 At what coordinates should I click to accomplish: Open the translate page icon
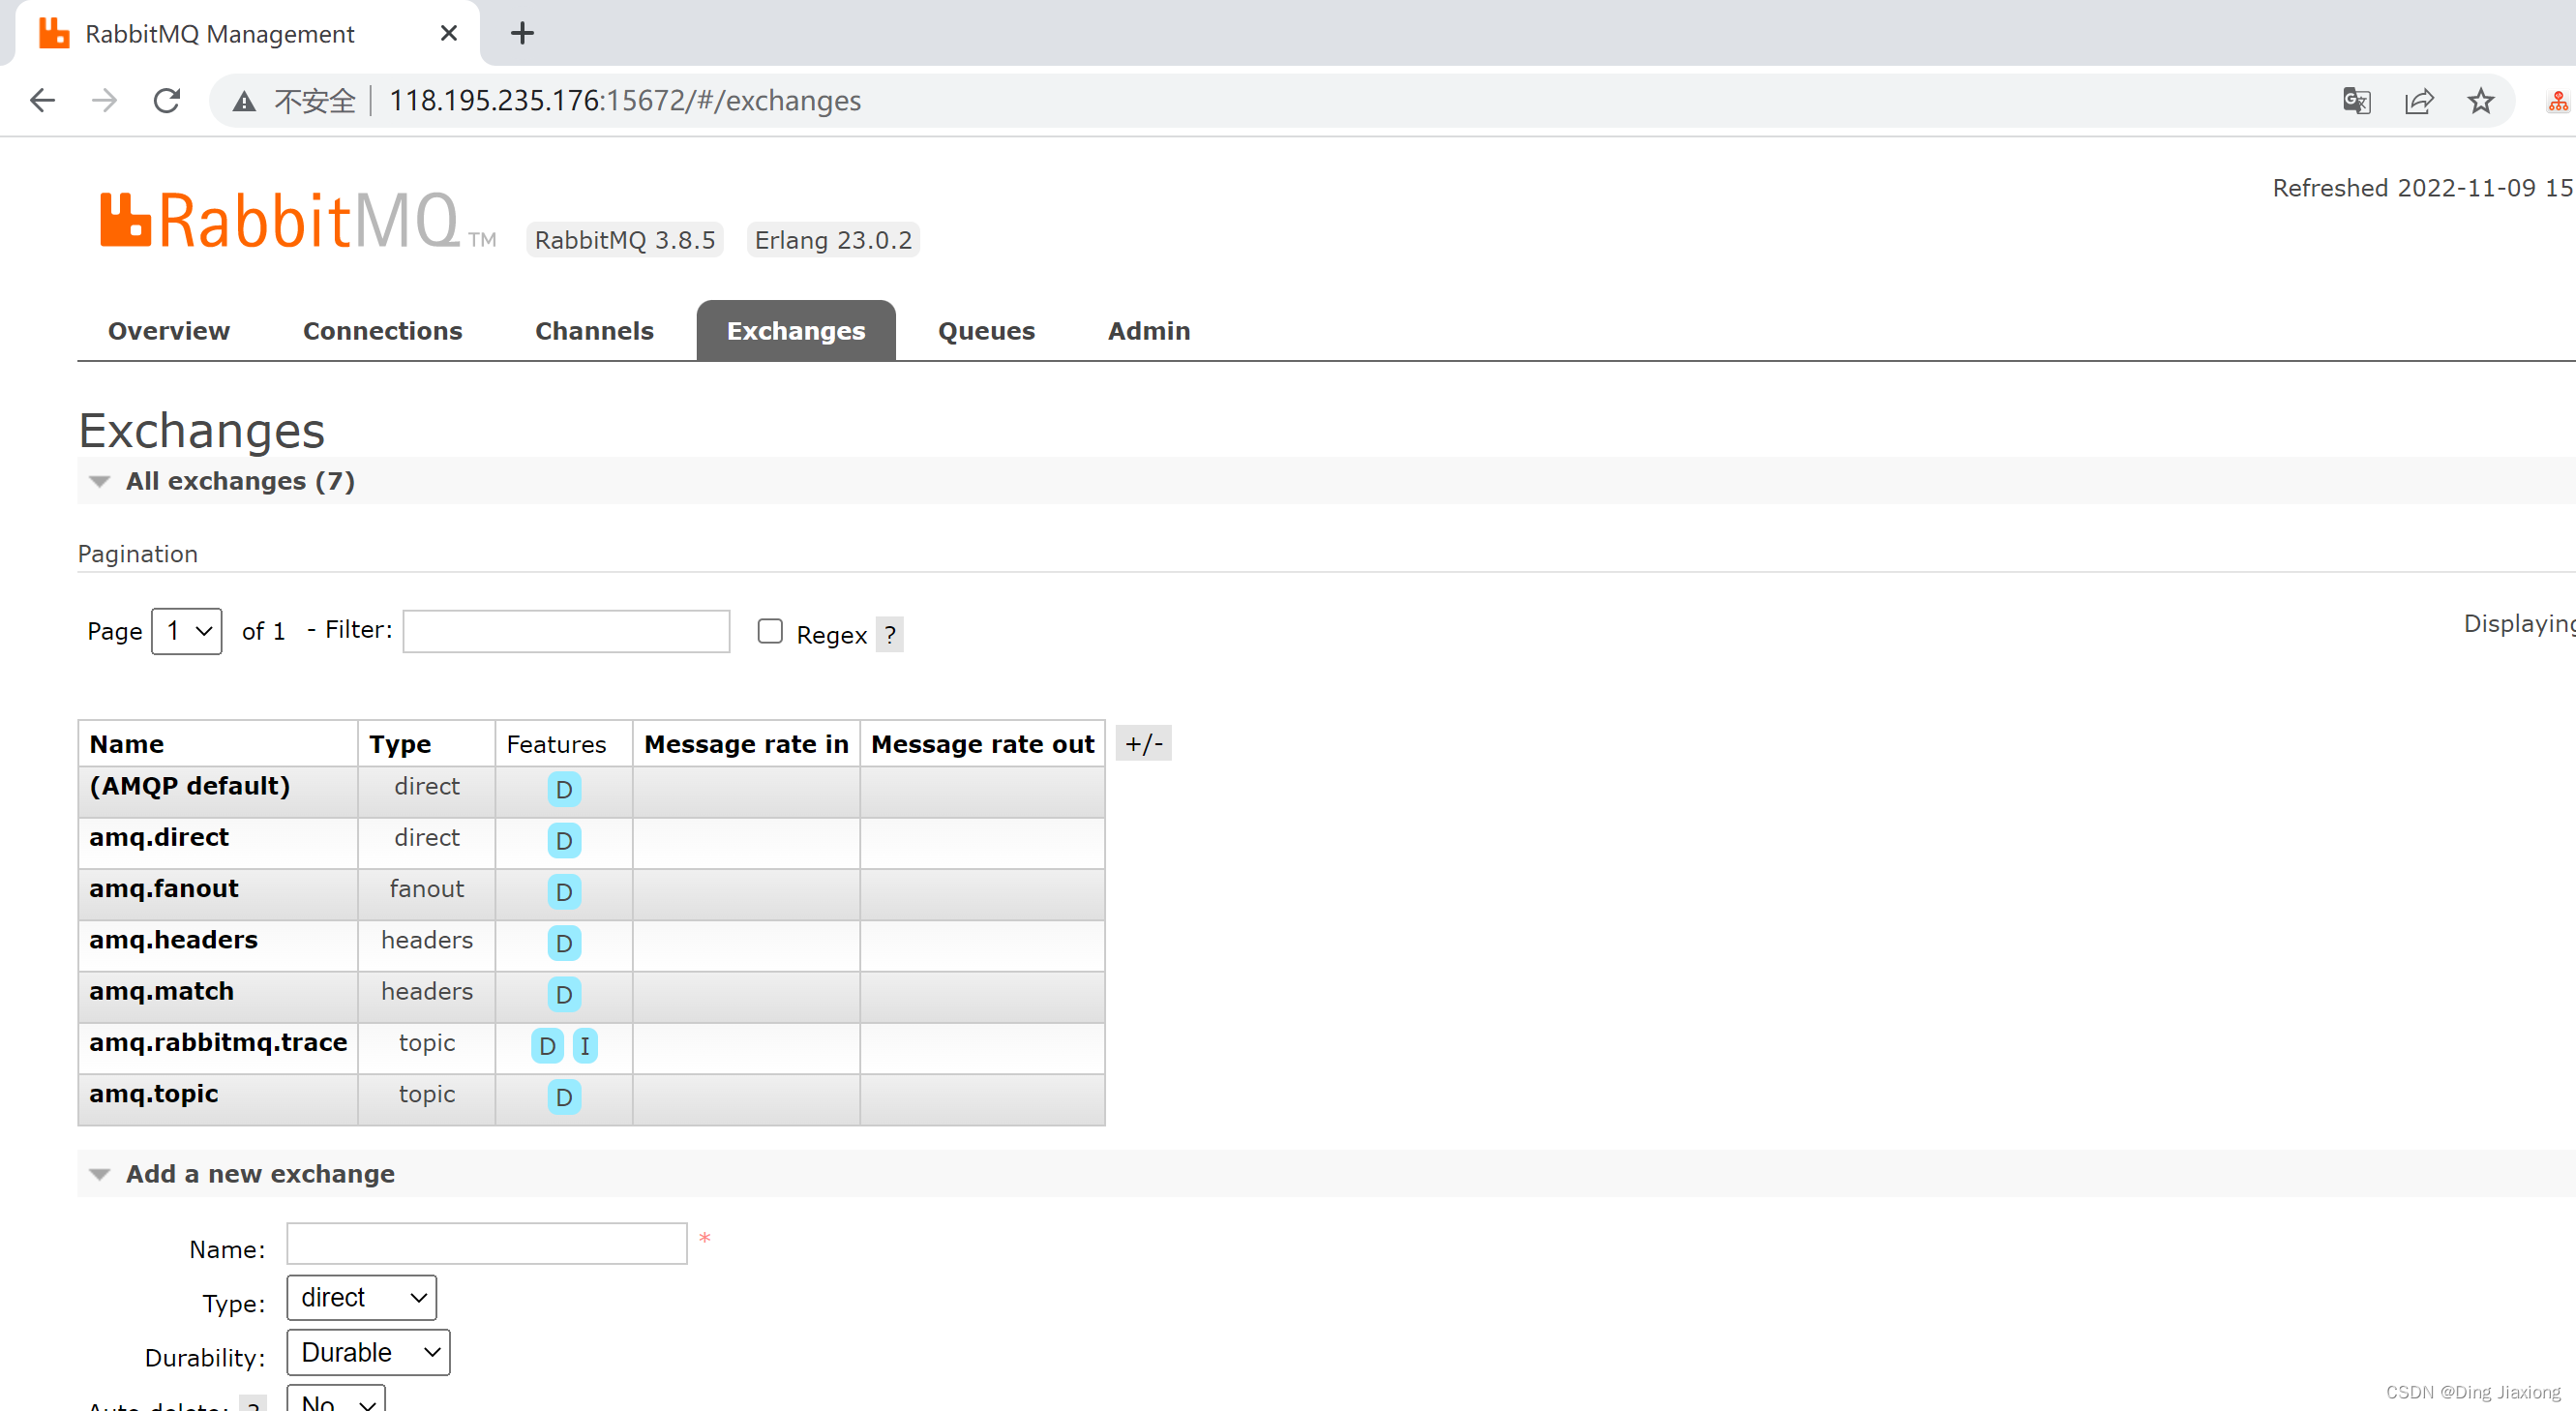coord(2356,101)
